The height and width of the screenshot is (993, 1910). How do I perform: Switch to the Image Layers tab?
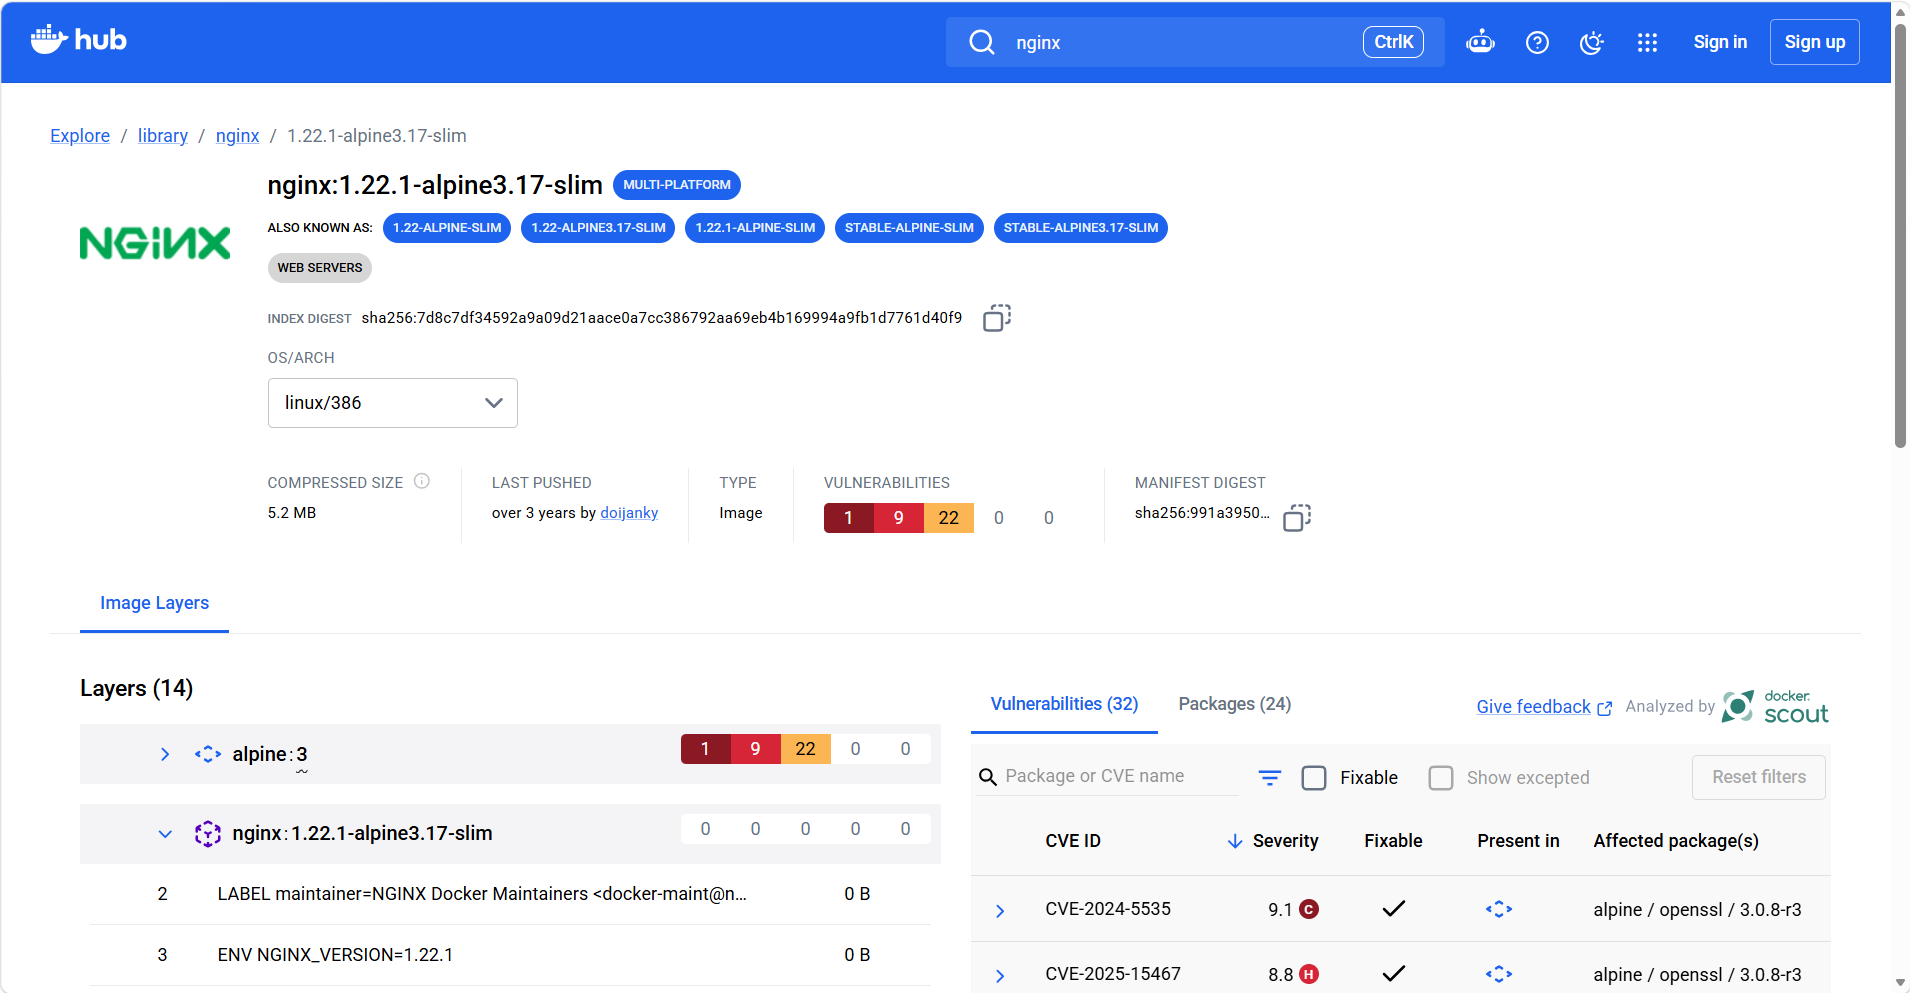154,603
